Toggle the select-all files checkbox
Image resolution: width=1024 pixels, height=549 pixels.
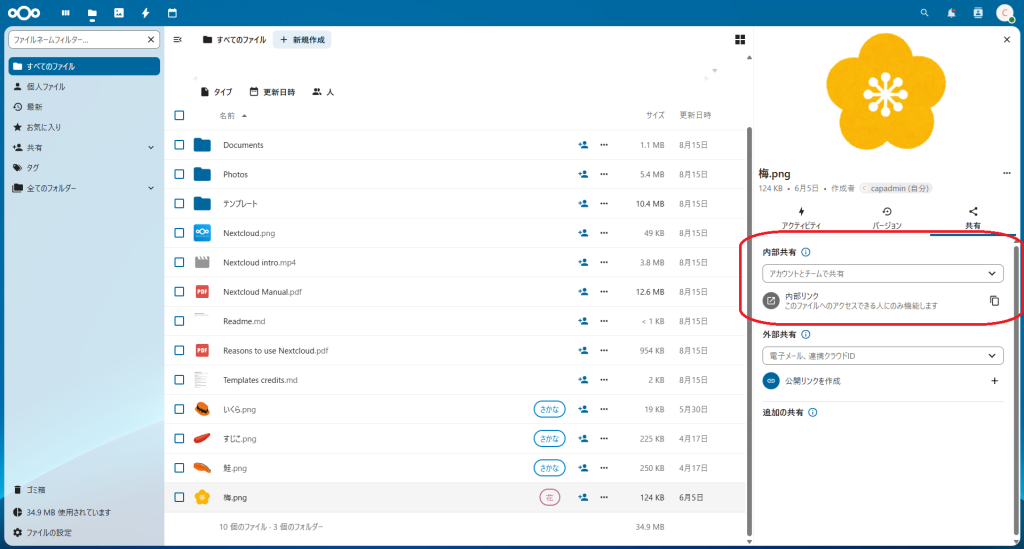[179, 115]
